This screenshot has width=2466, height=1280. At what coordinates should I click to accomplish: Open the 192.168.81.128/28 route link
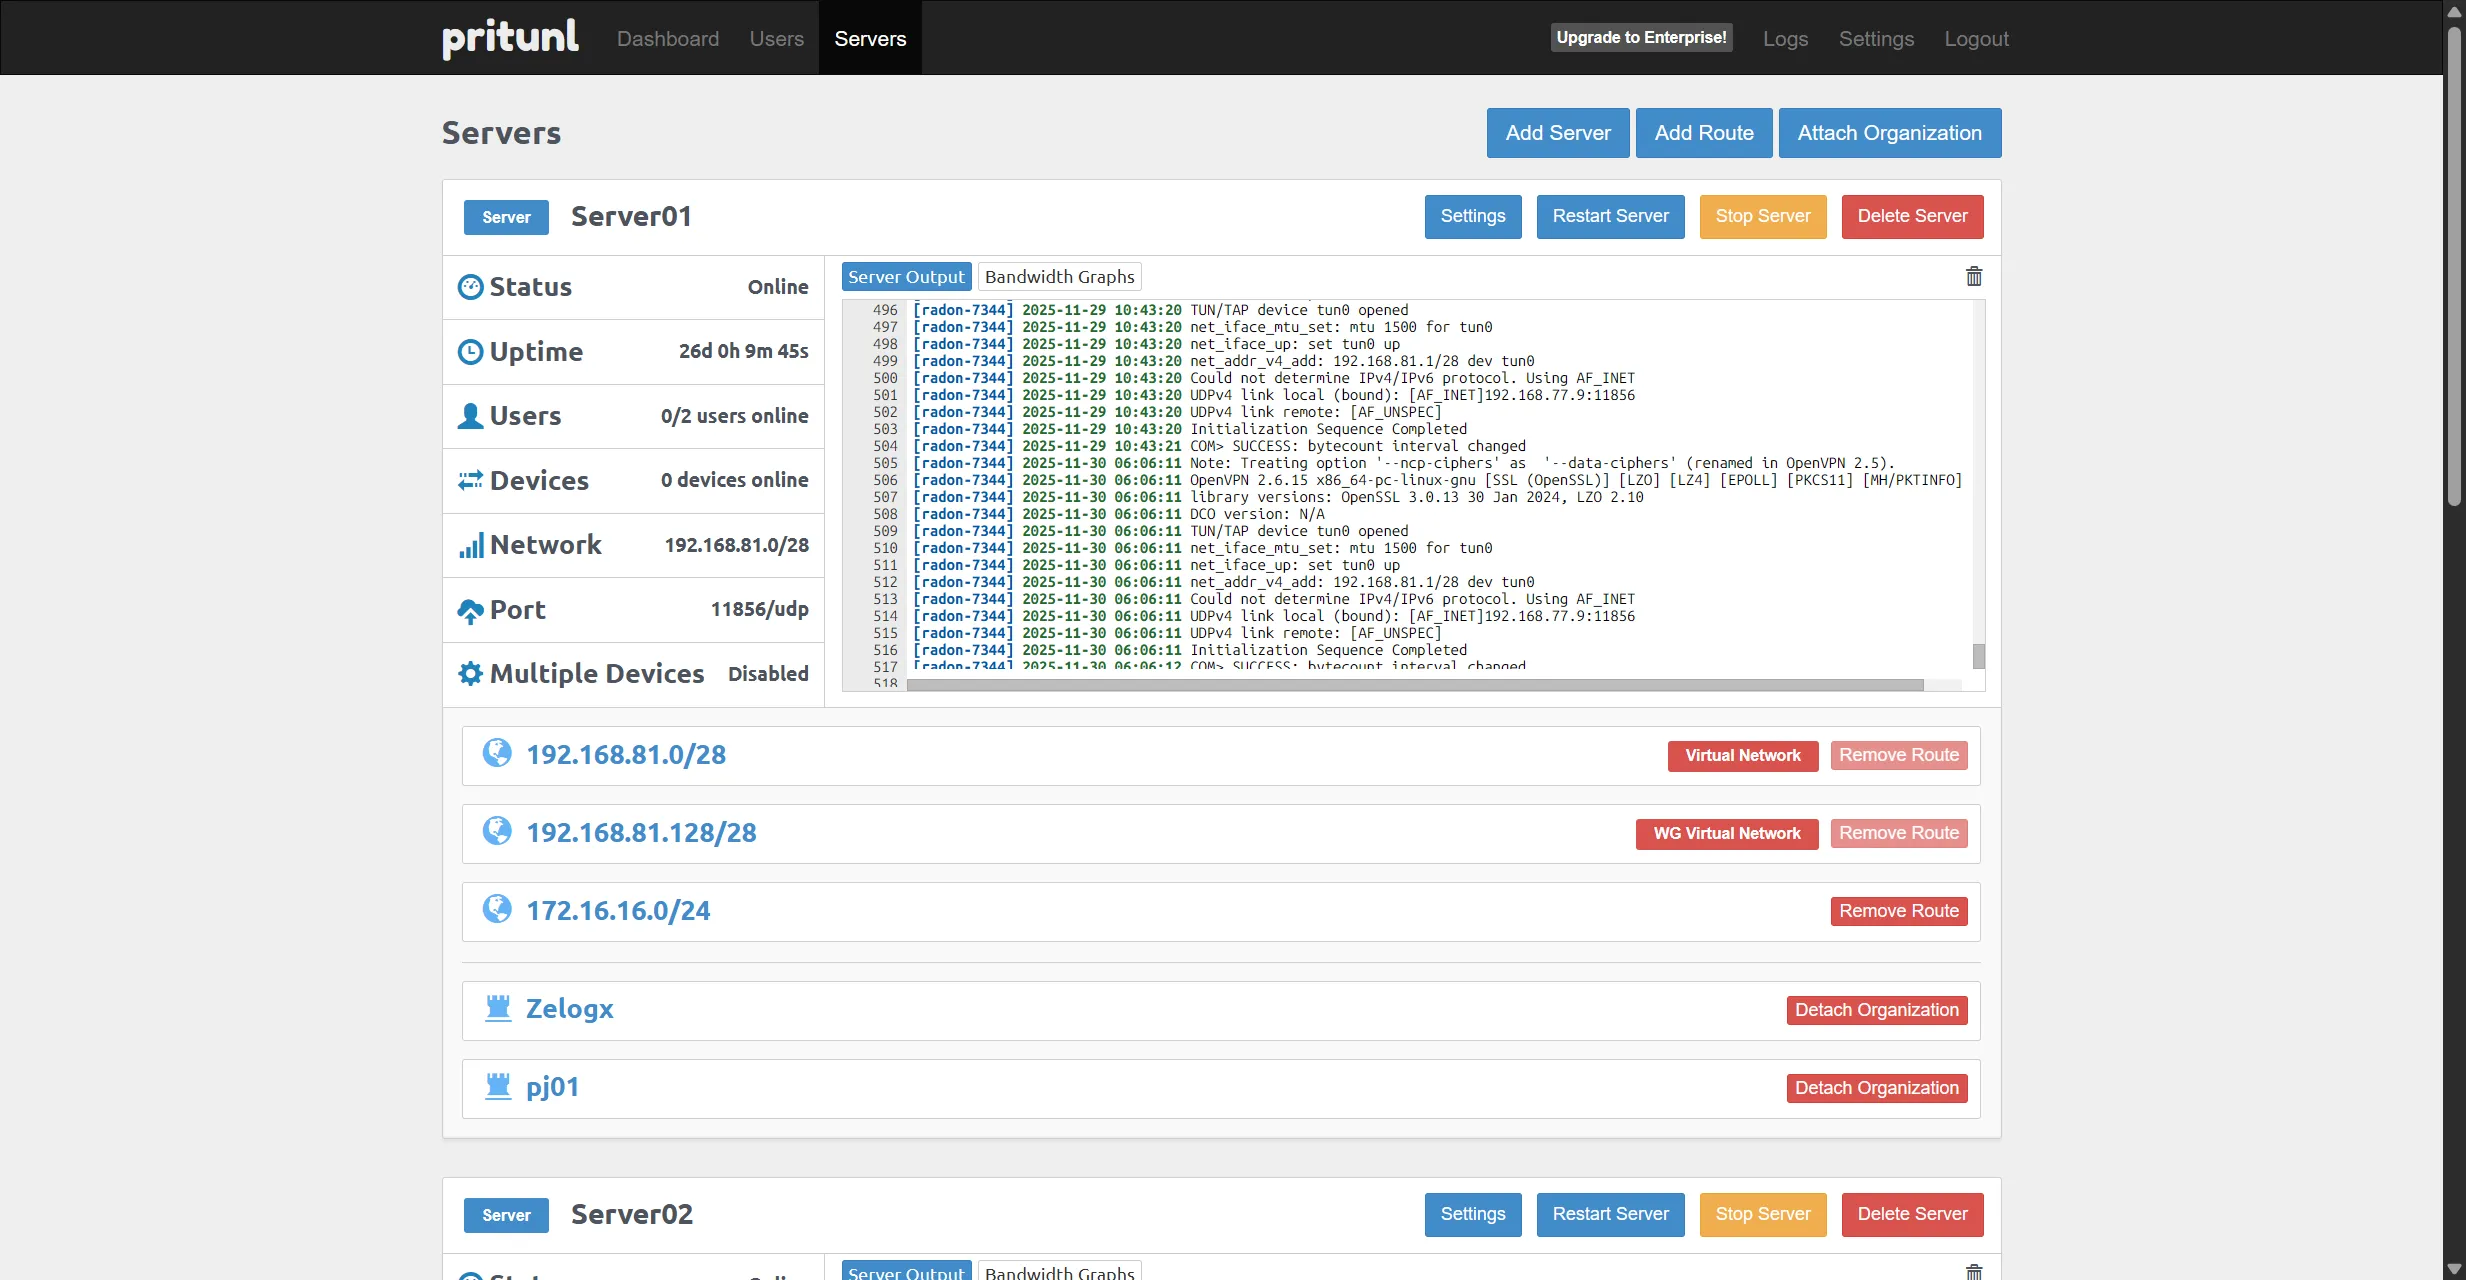pyautogui.click(x=641, y=832)
